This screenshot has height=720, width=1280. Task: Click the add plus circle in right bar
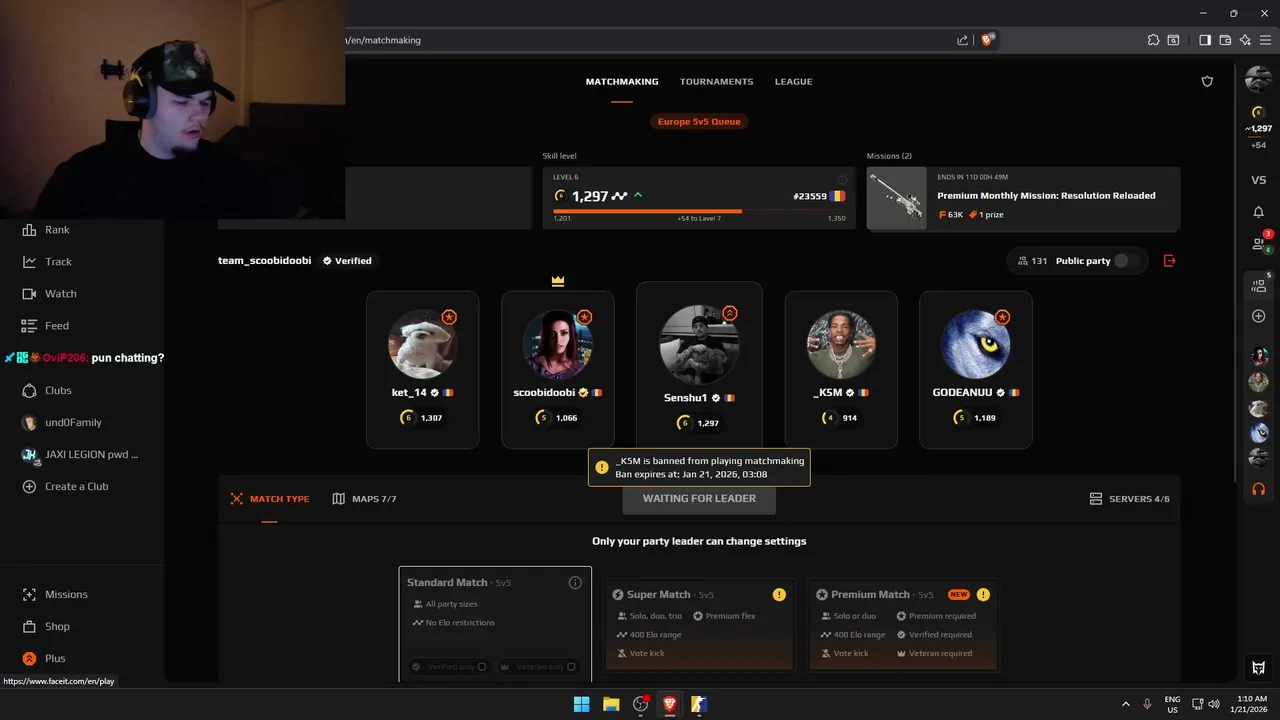(x=1258, y=316)
